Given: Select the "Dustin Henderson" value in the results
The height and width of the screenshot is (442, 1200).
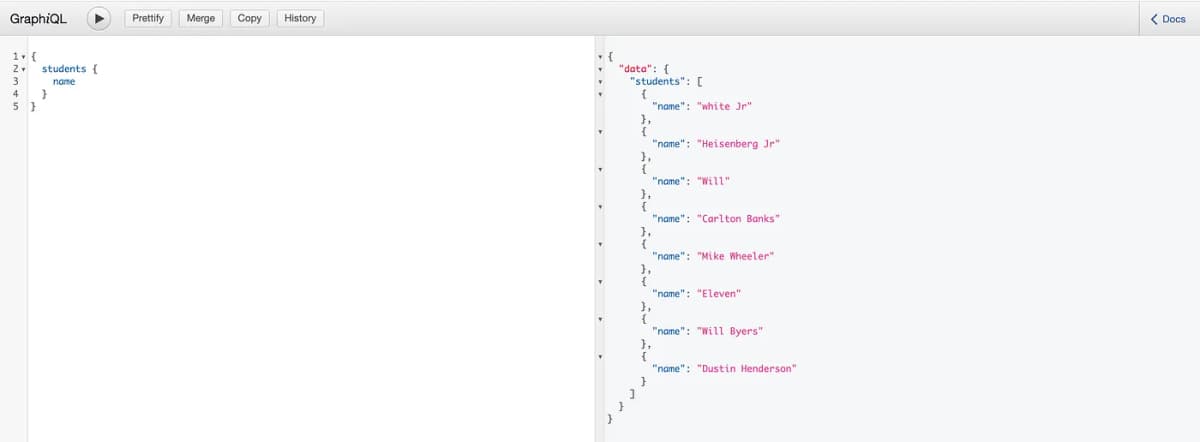Looking at the screenshot, I should 747,369.
